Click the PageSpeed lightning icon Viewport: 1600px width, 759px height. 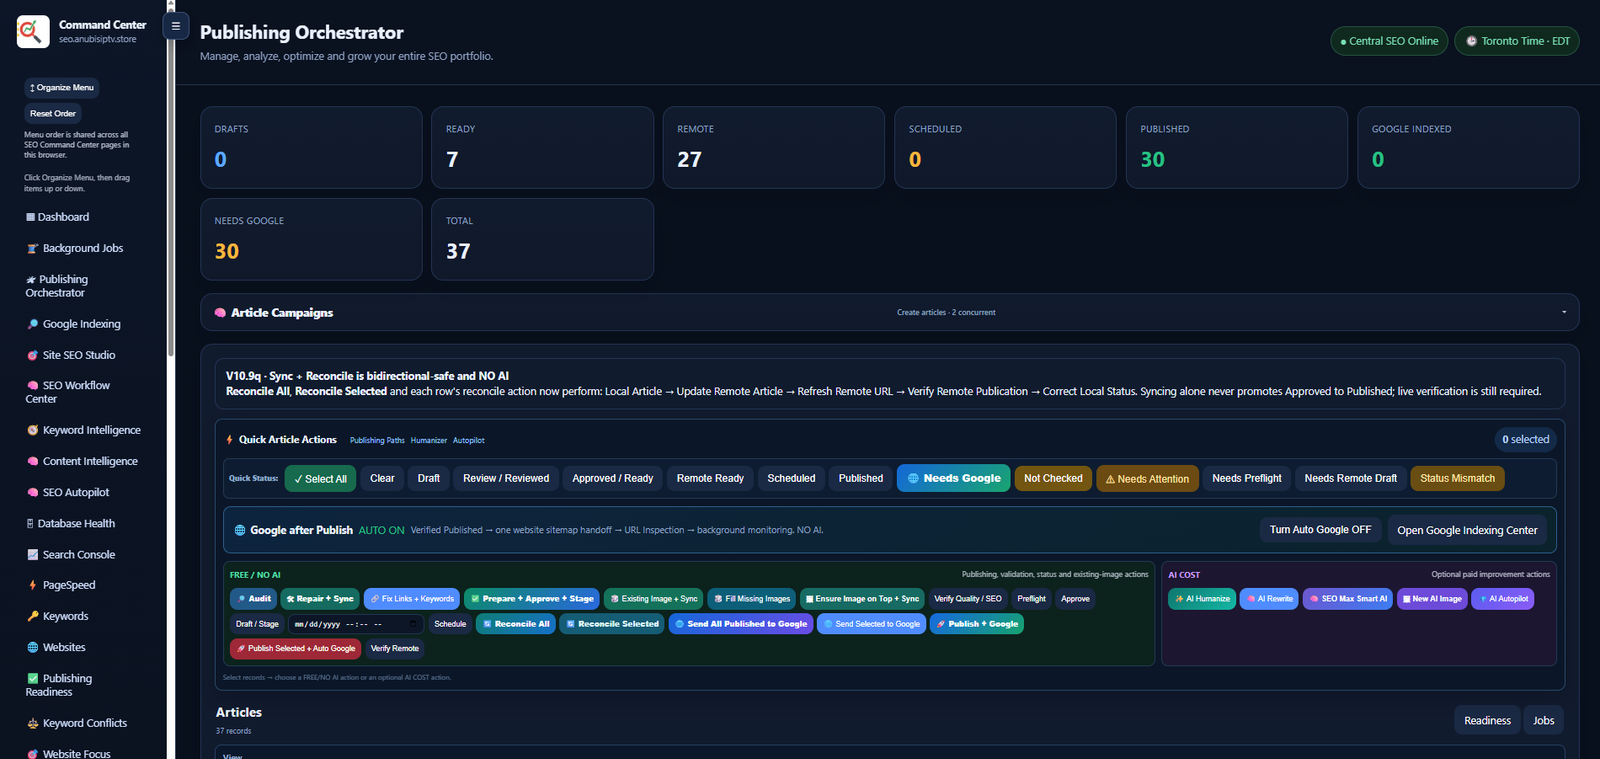coord(33,585)
